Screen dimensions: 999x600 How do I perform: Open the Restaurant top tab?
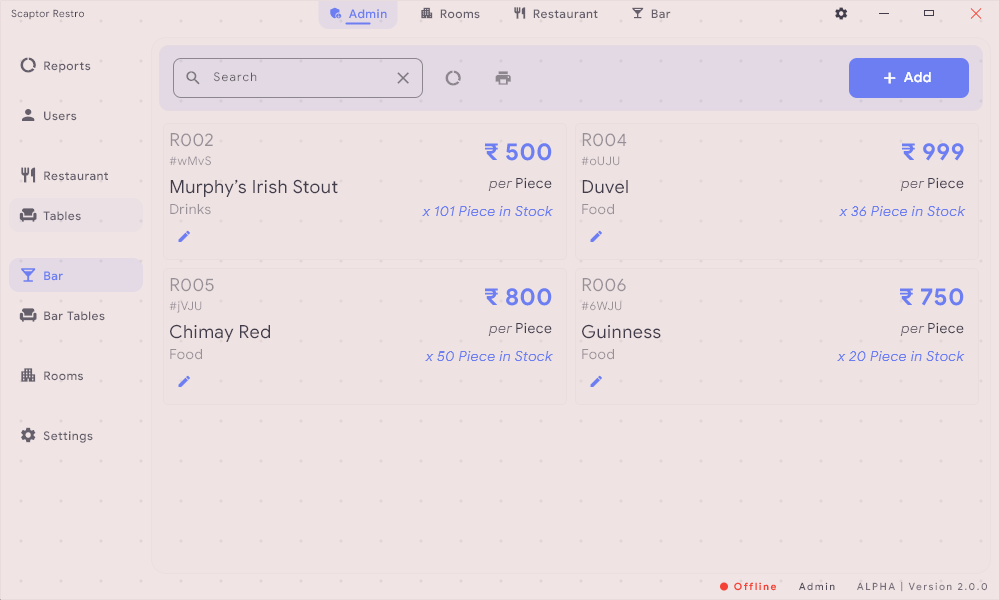555,14
